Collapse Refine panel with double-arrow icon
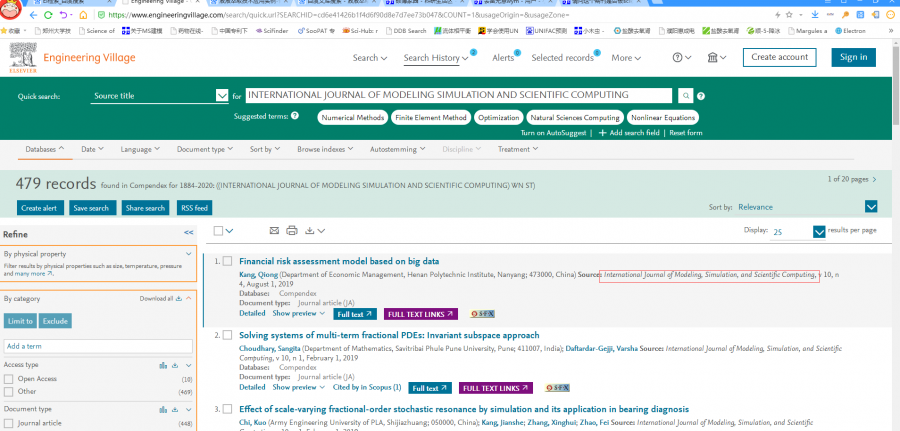This screenshot has width=900, height=431. pyautogui.click(x=188, y=232)
